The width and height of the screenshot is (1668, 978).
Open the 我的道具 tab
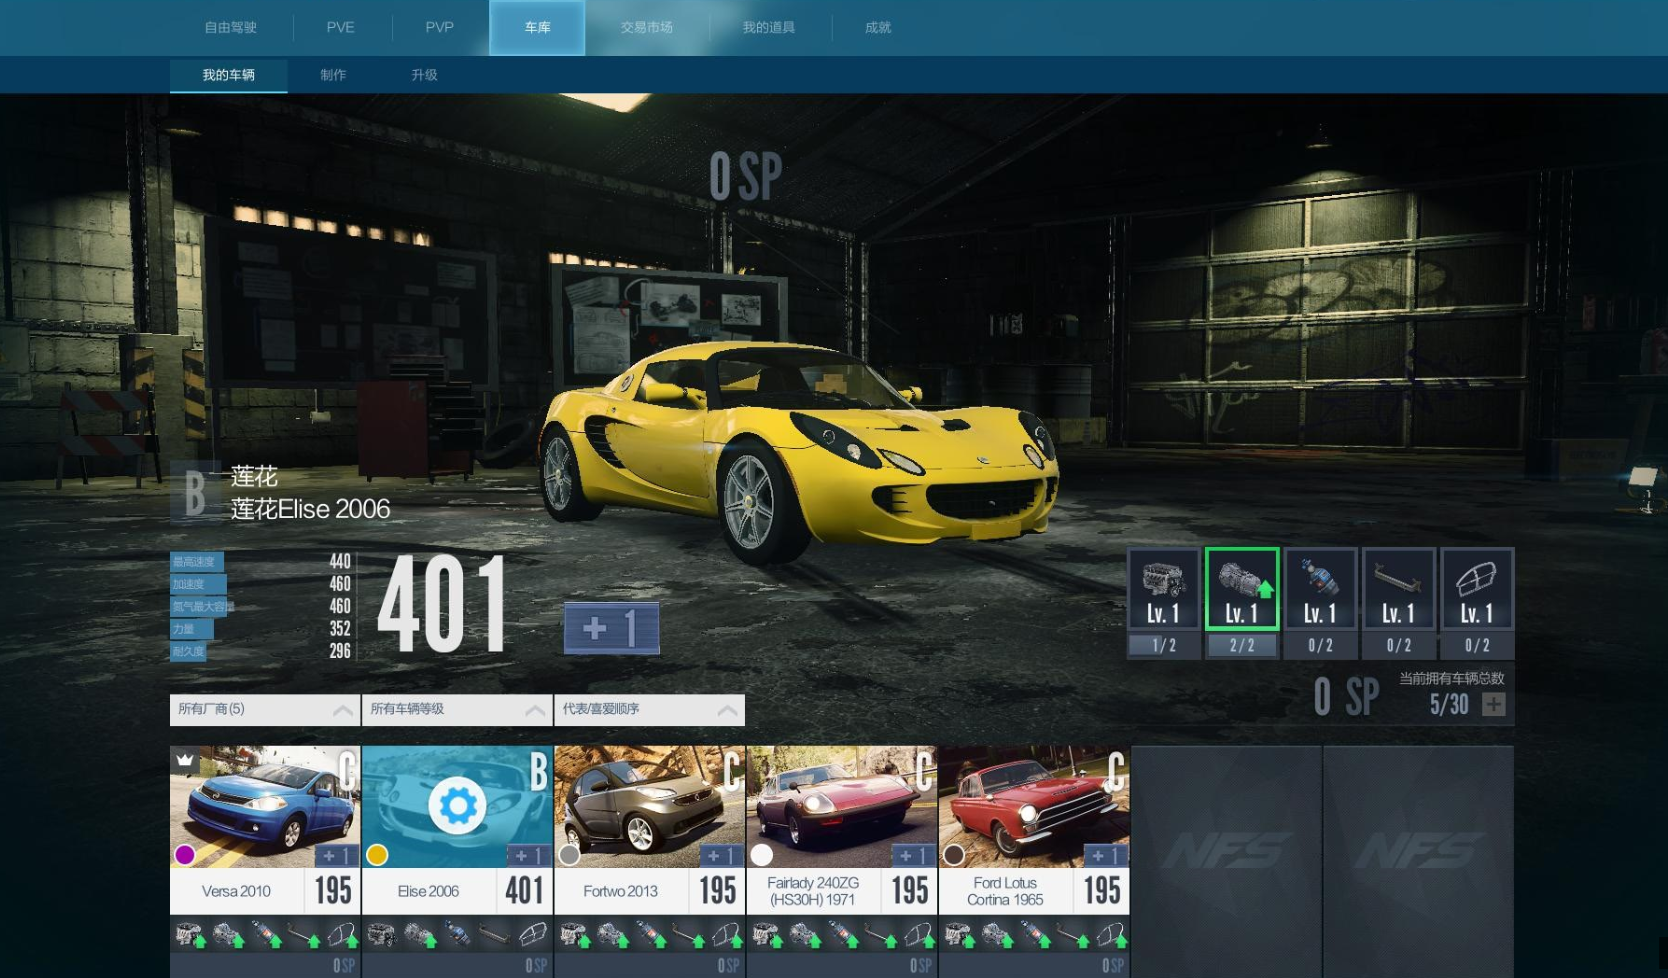(769, 27)
